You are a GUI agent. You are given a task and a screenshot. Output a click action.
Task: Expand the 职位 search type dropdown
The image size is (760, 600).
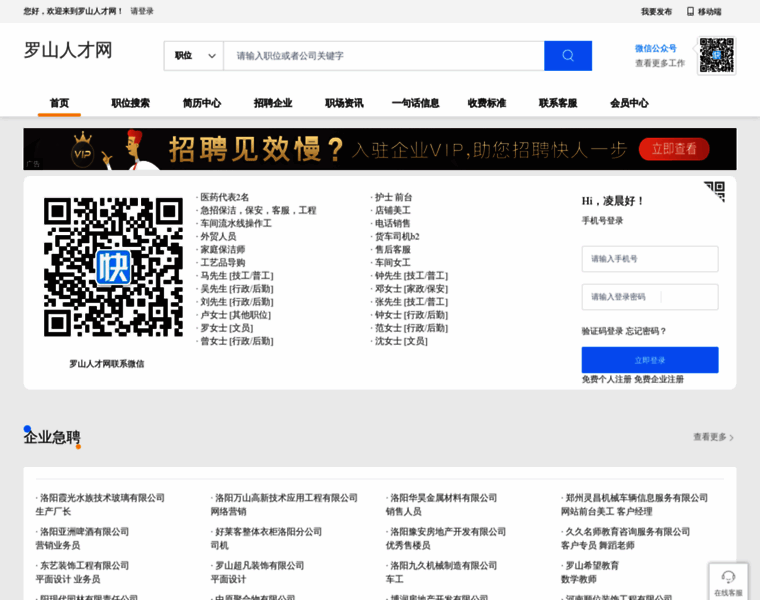pos(194,56)
